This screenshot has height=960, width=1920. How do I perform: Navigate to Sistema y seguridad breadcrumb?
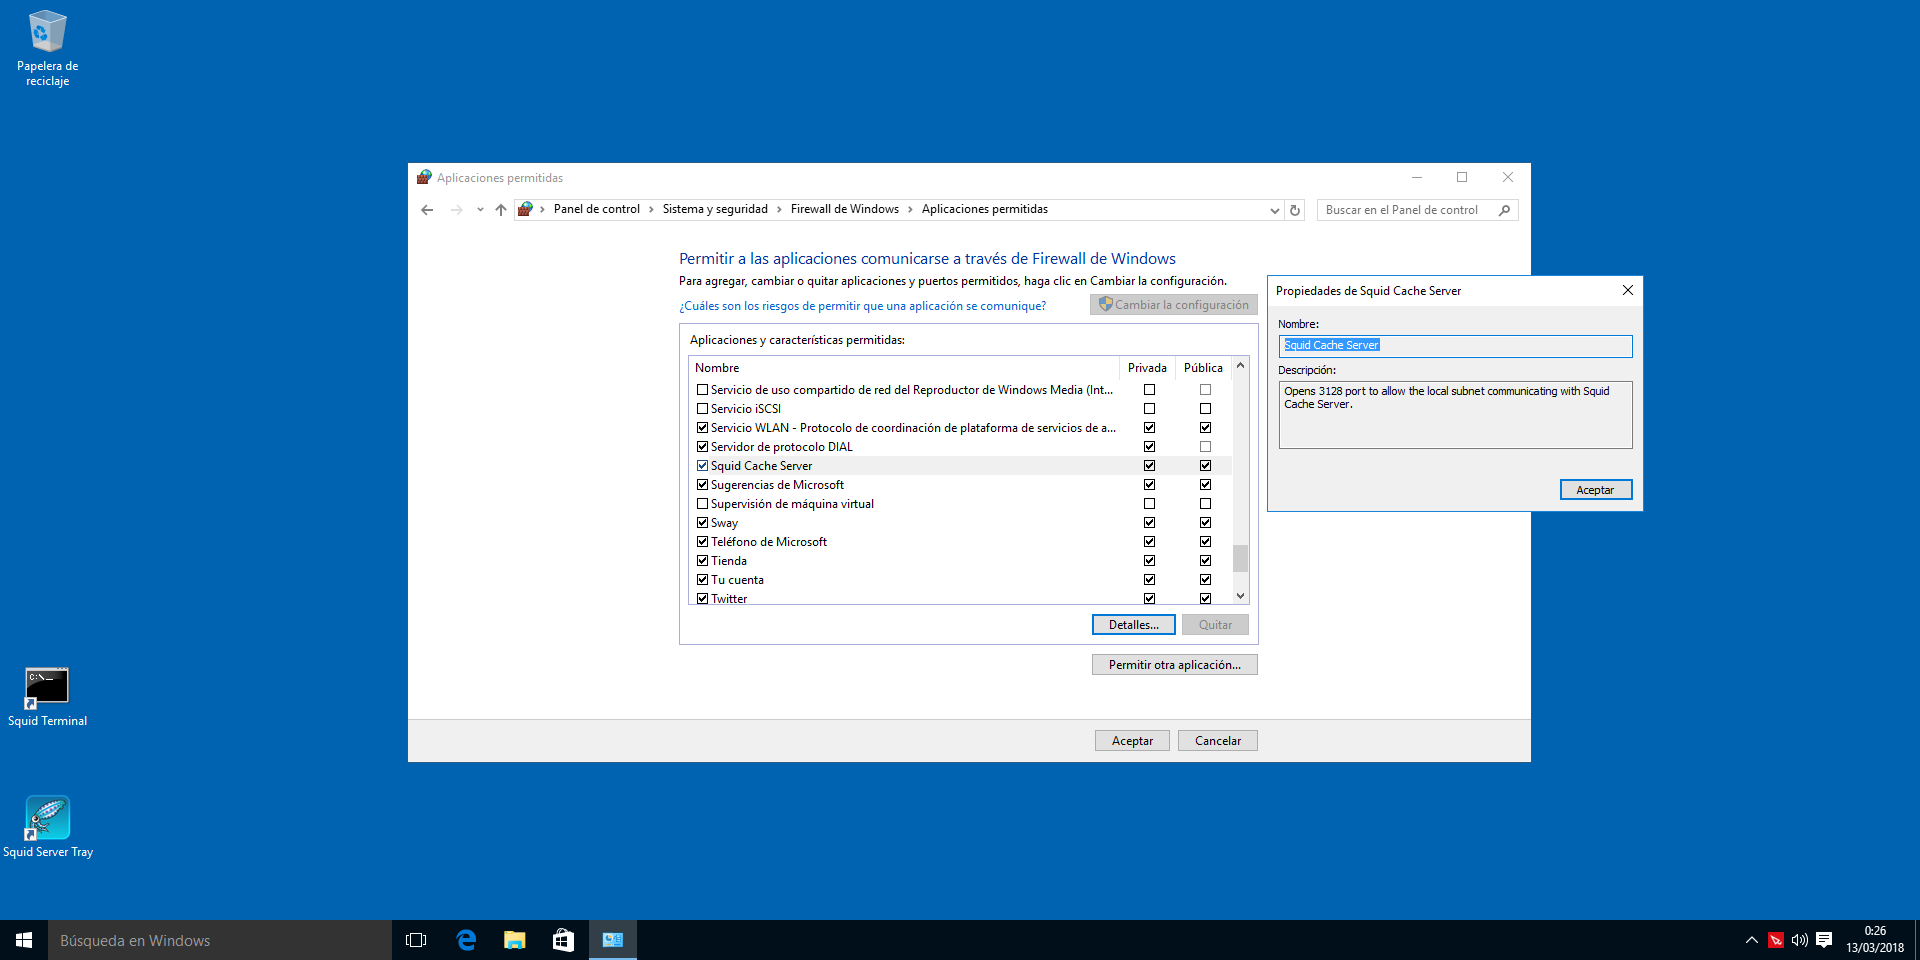pos(715,209)
